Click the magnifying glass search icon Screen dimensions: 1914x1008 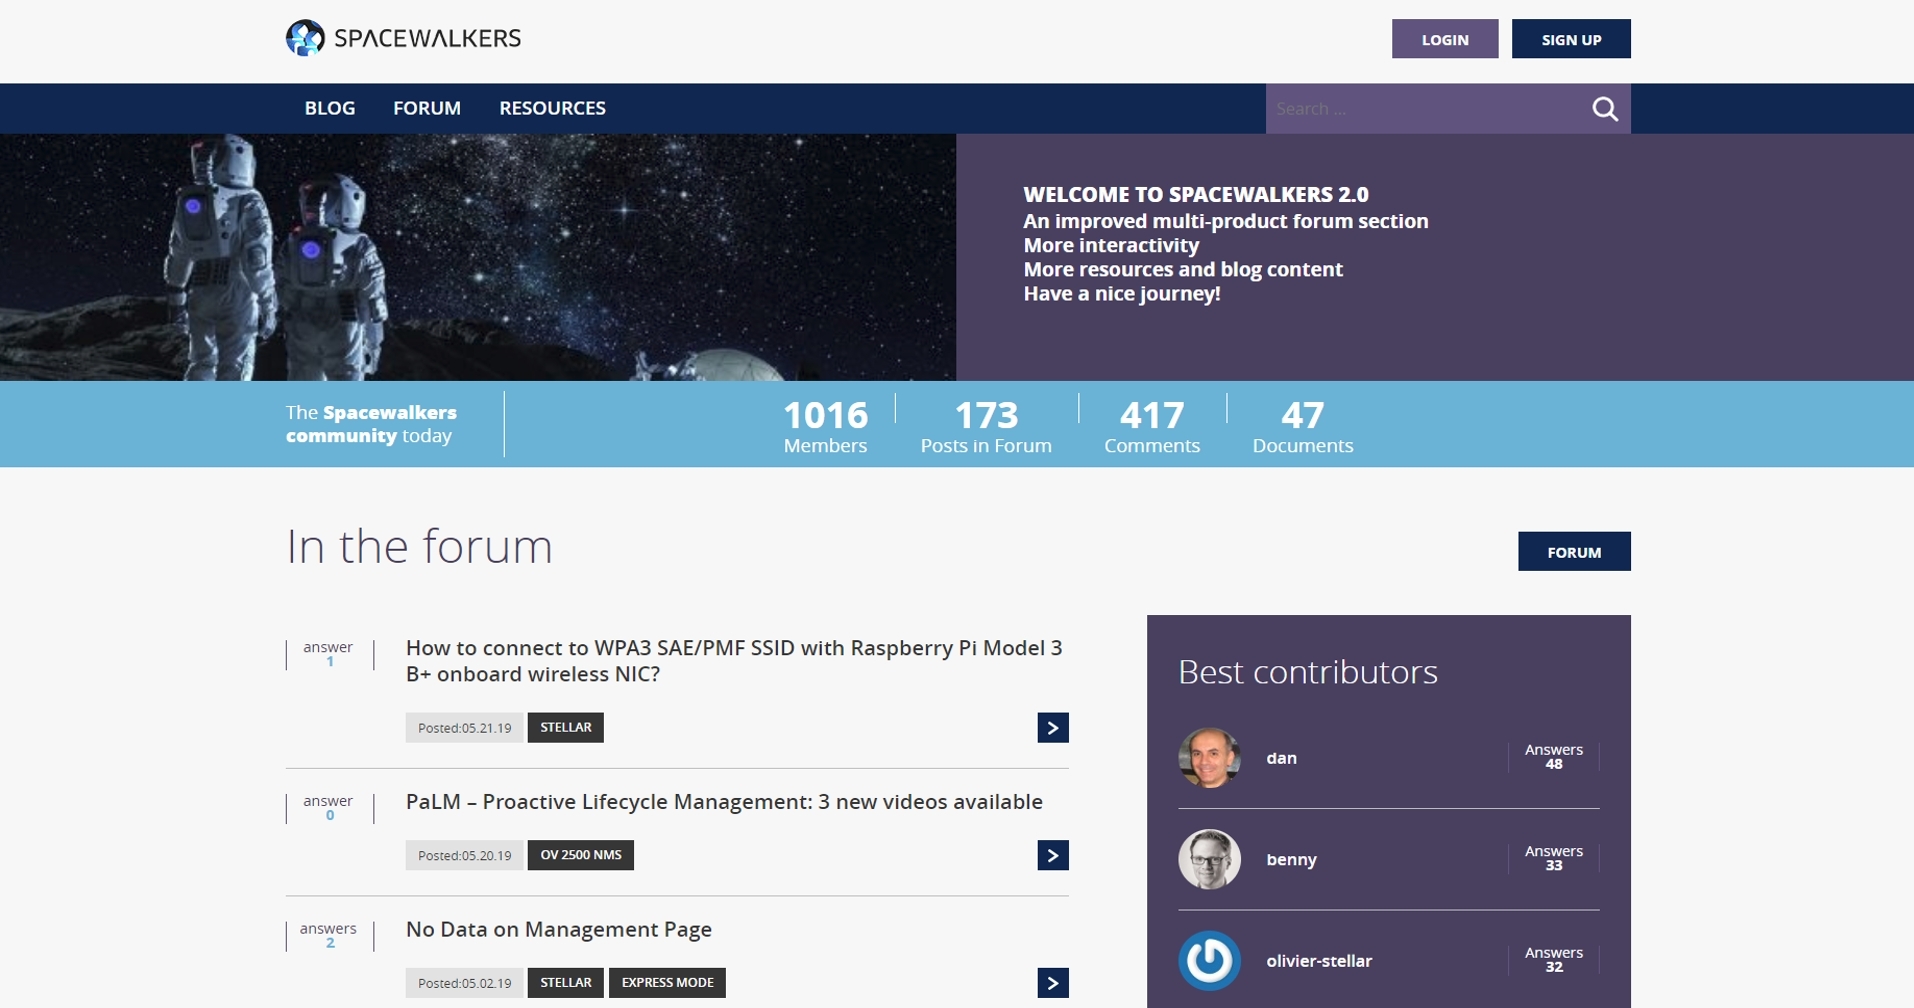(1604, 109)
